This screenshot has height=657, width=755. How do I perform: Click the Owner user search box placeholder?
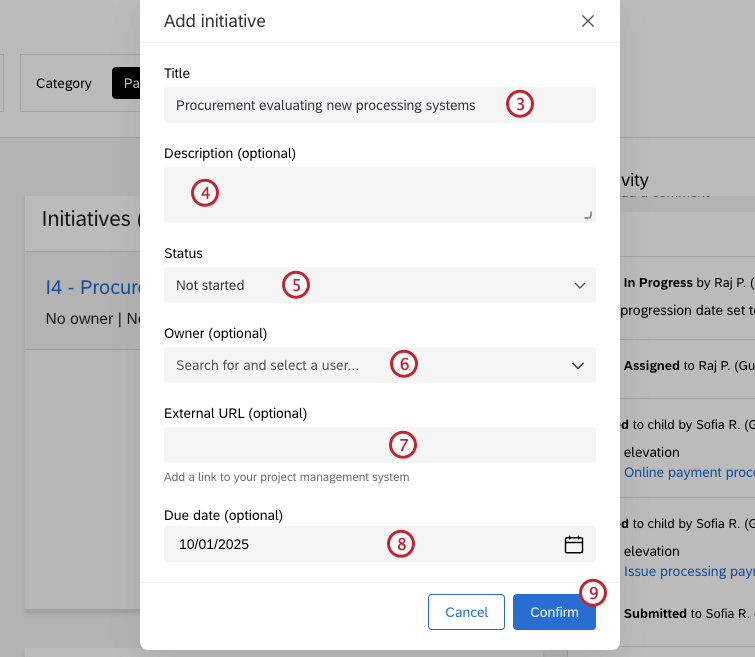[267, 366]
